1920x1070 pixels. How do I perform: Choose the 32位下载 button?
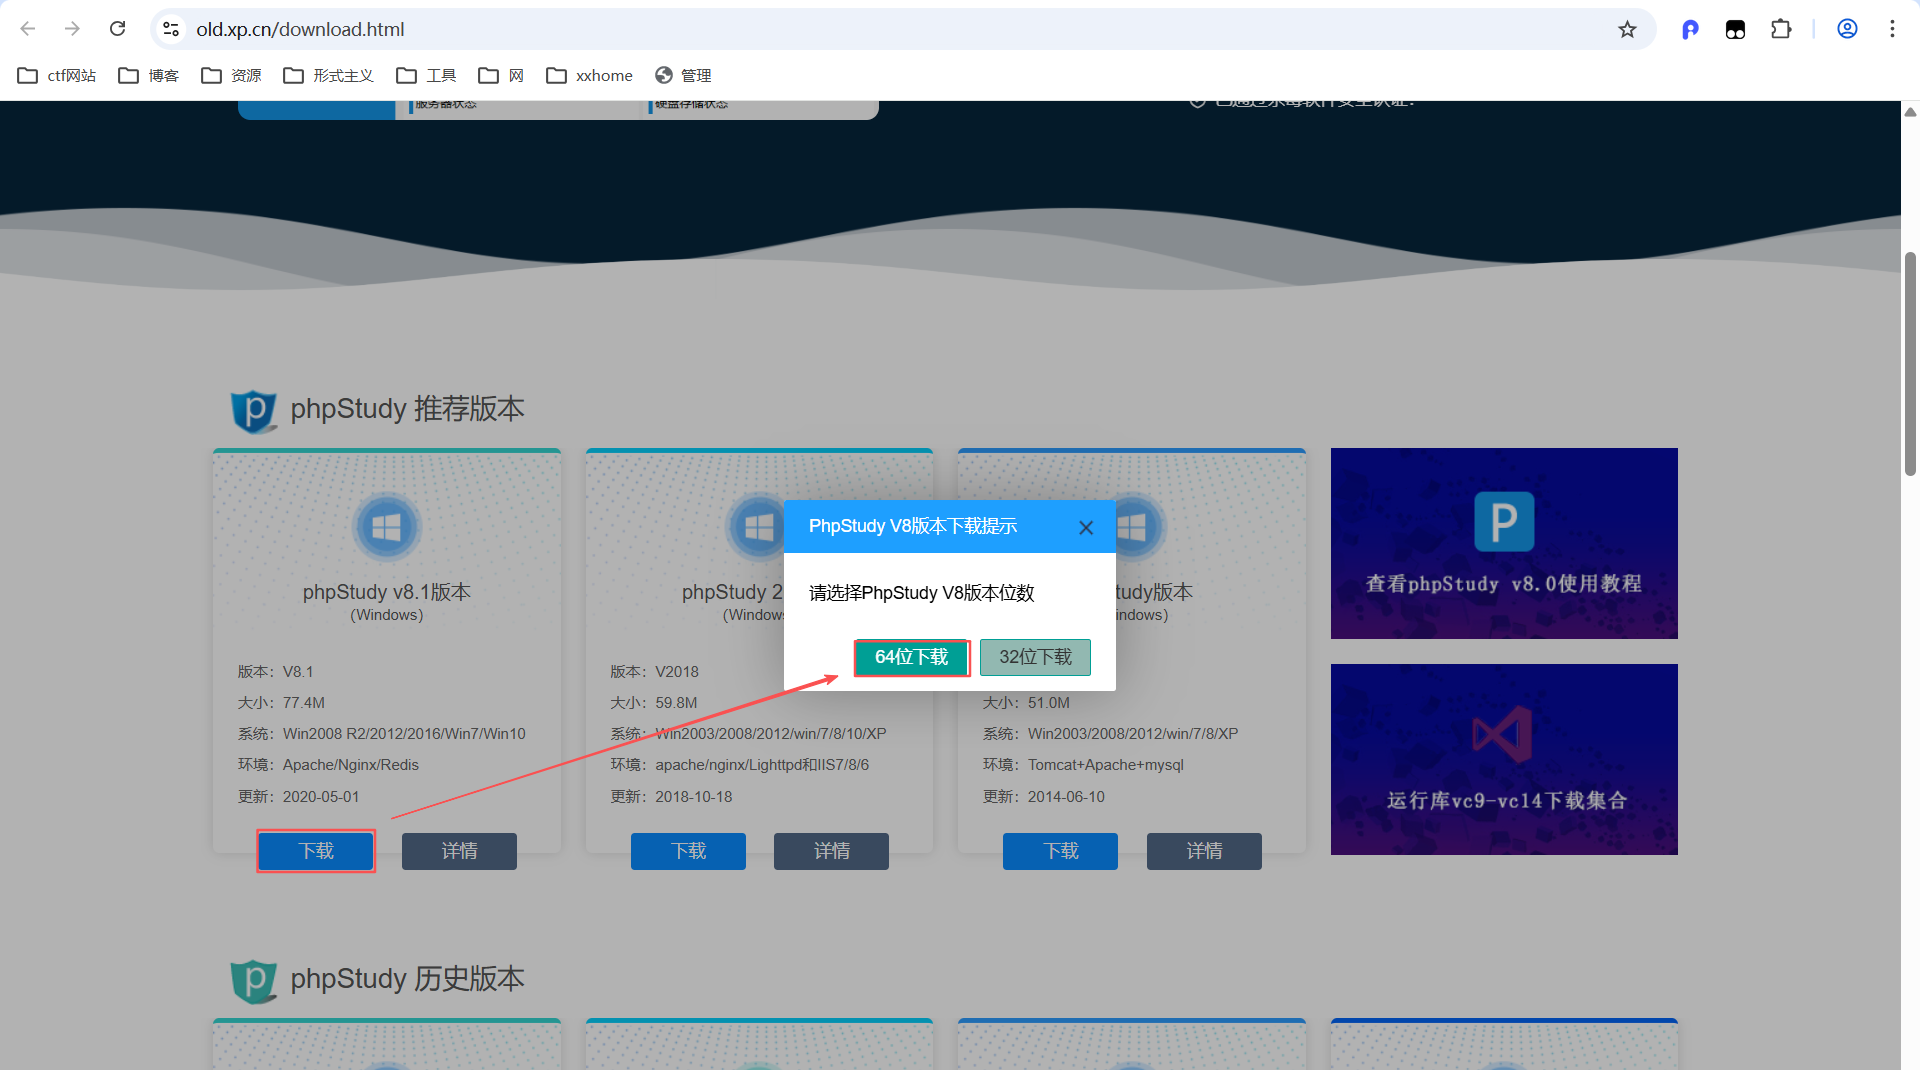(x=1035, y=657)
